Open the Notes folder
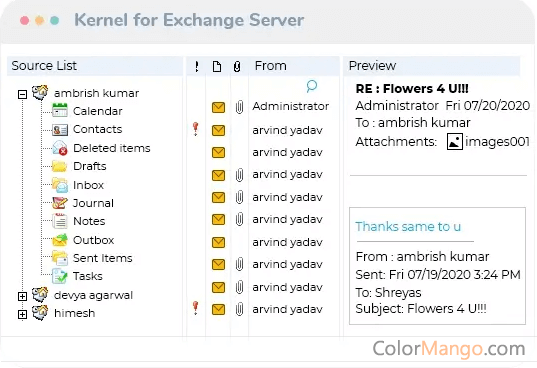 (x=89, y=221)
